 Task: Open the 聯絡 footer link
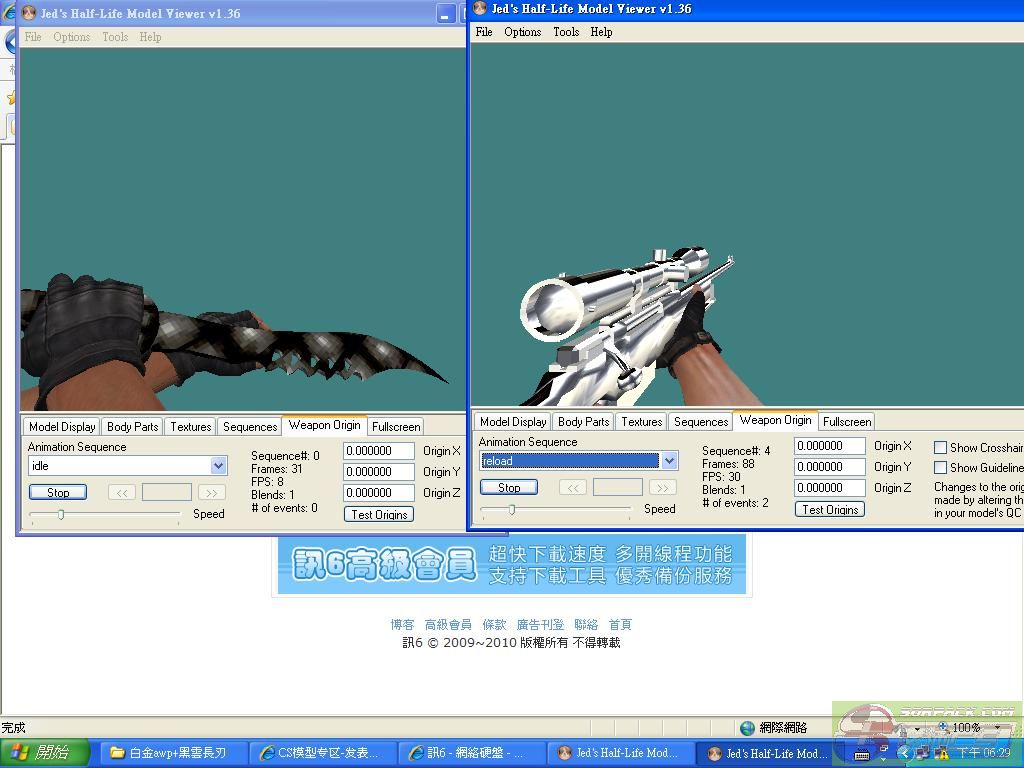tap(586, 624)
